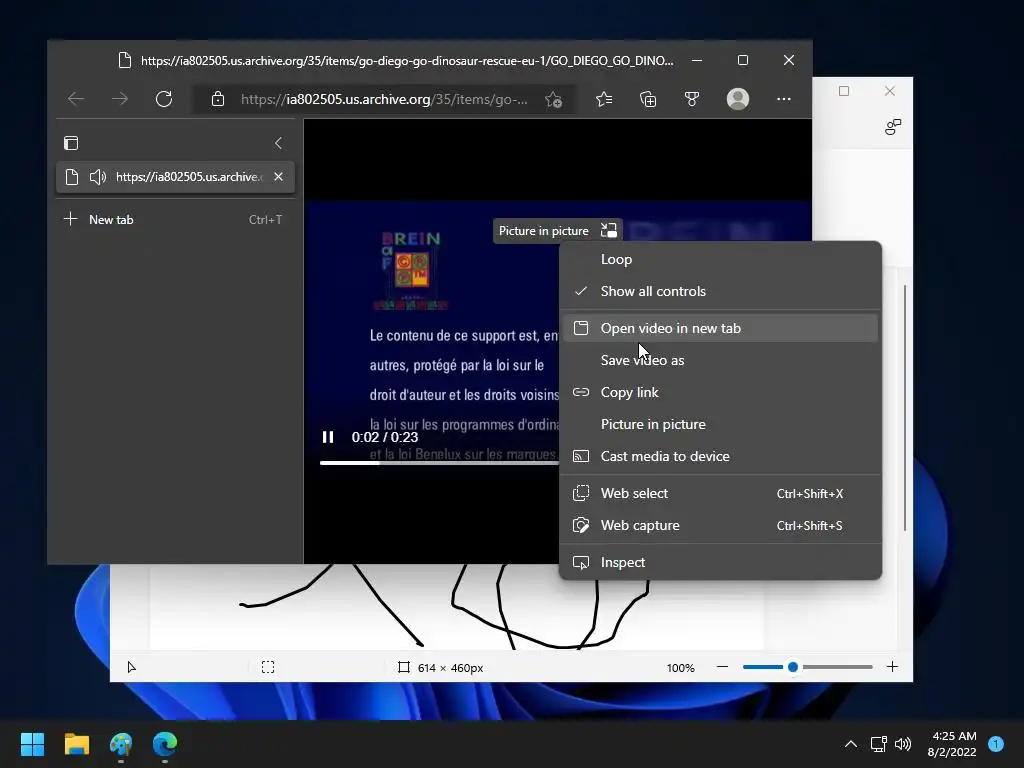Click the Paint pointer tool in status bar
Image resolution: width=1024 pixels, height=768 pixels.
pos(131,667)
